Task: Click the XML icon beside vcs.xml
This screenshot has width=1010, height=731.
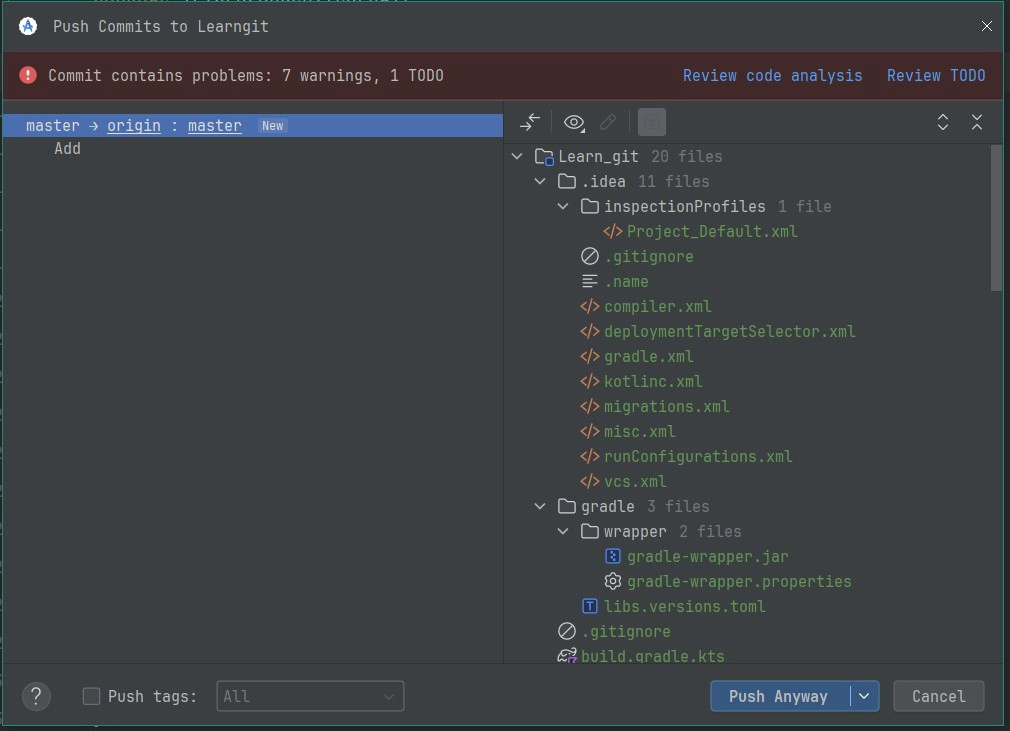Action: point(589,482)
